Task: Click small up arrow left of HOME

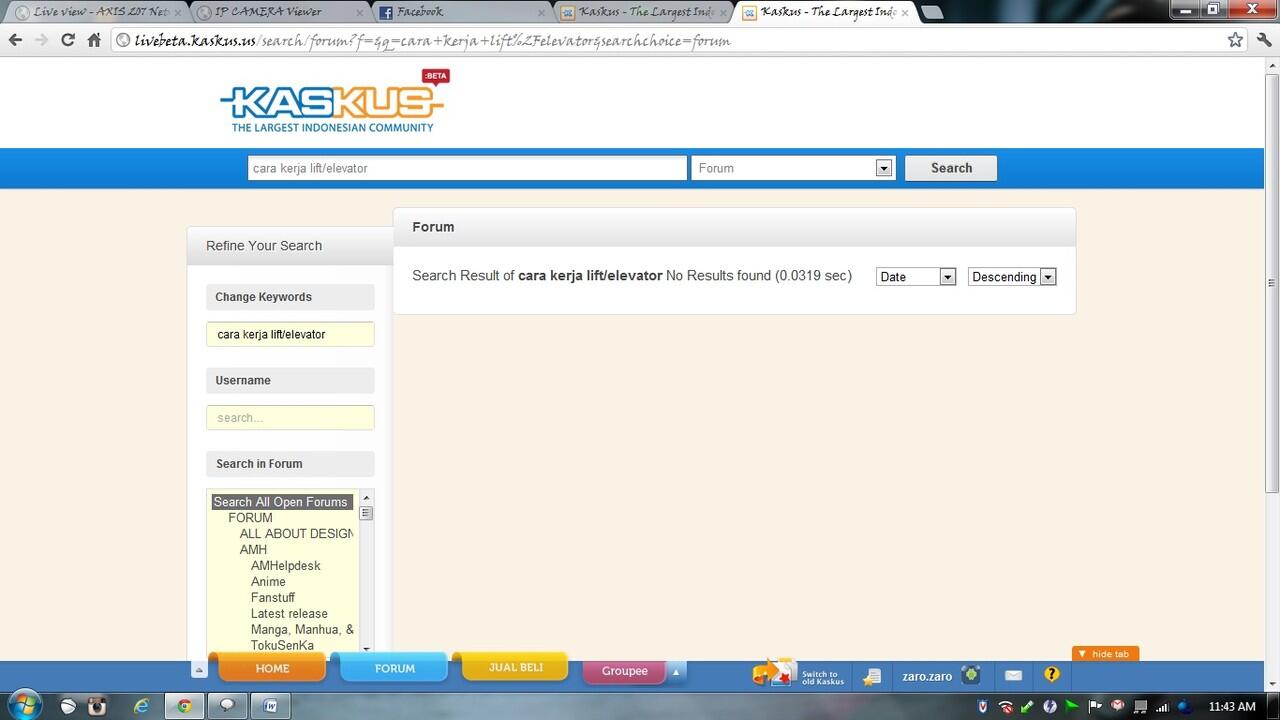Action: 199,671
